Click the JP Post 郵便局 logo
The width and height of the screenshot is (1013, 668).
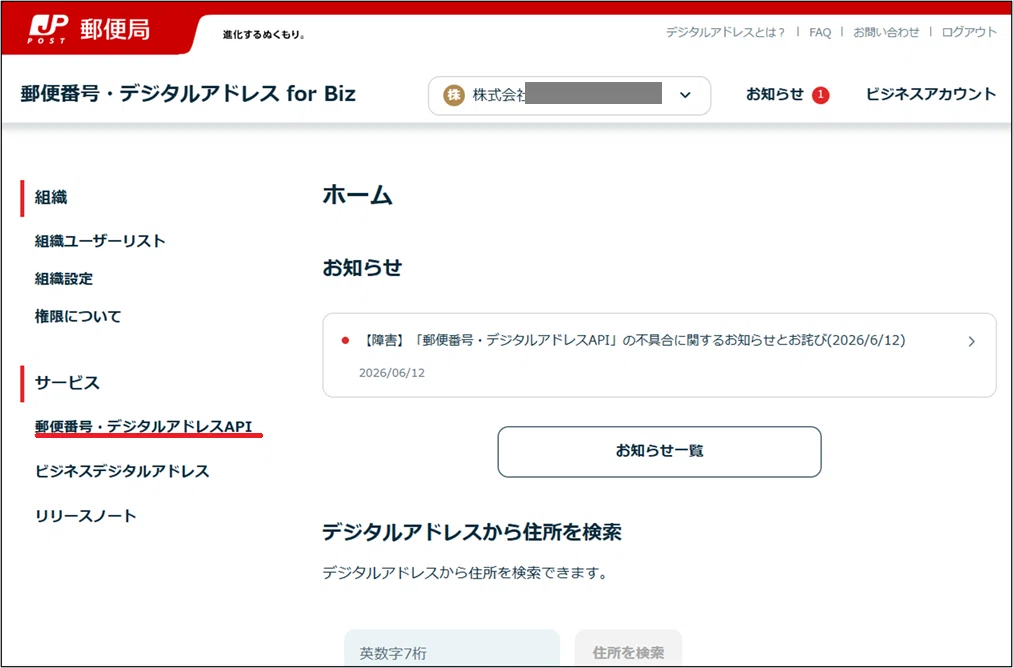[x=89, y=30]
